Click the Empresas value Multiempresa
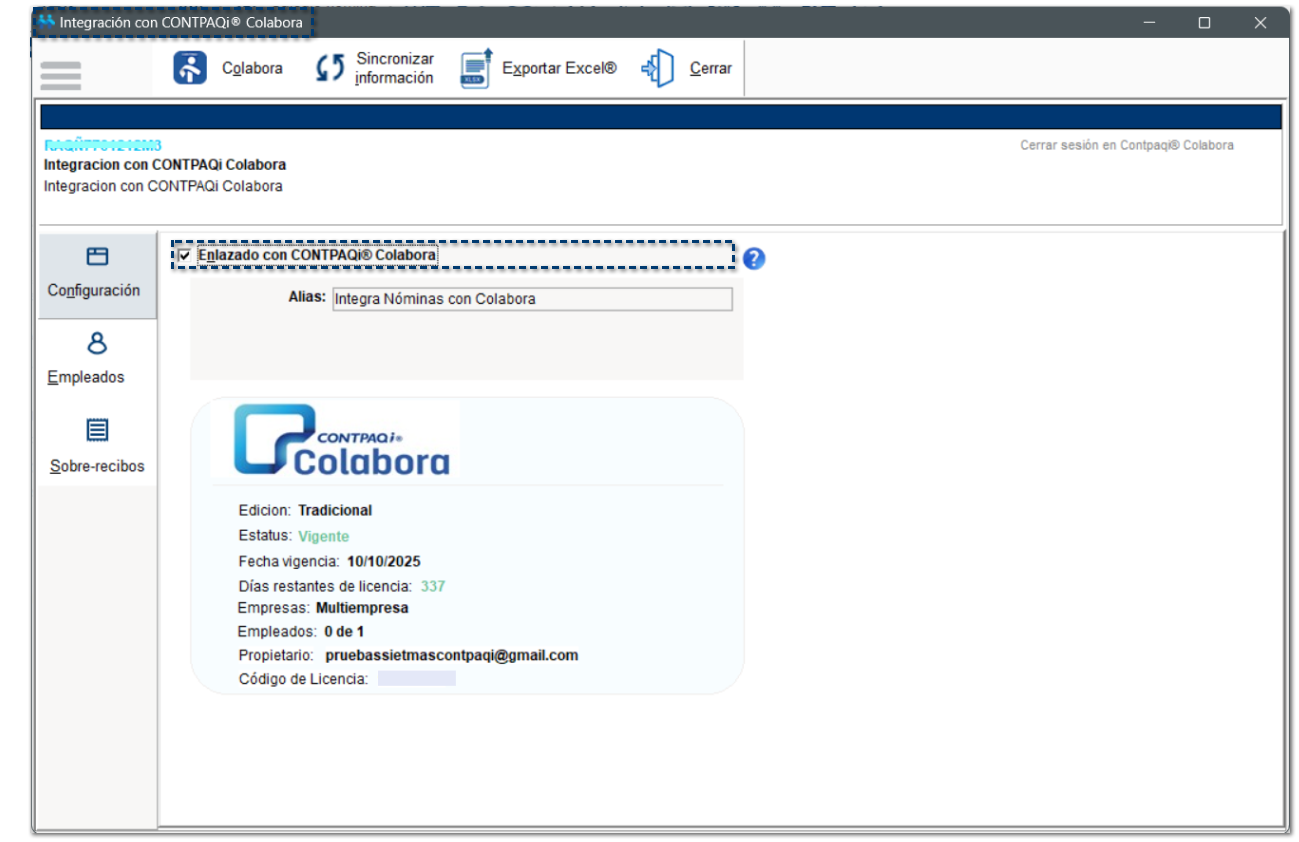1299x842 pixels. [362, 607]
